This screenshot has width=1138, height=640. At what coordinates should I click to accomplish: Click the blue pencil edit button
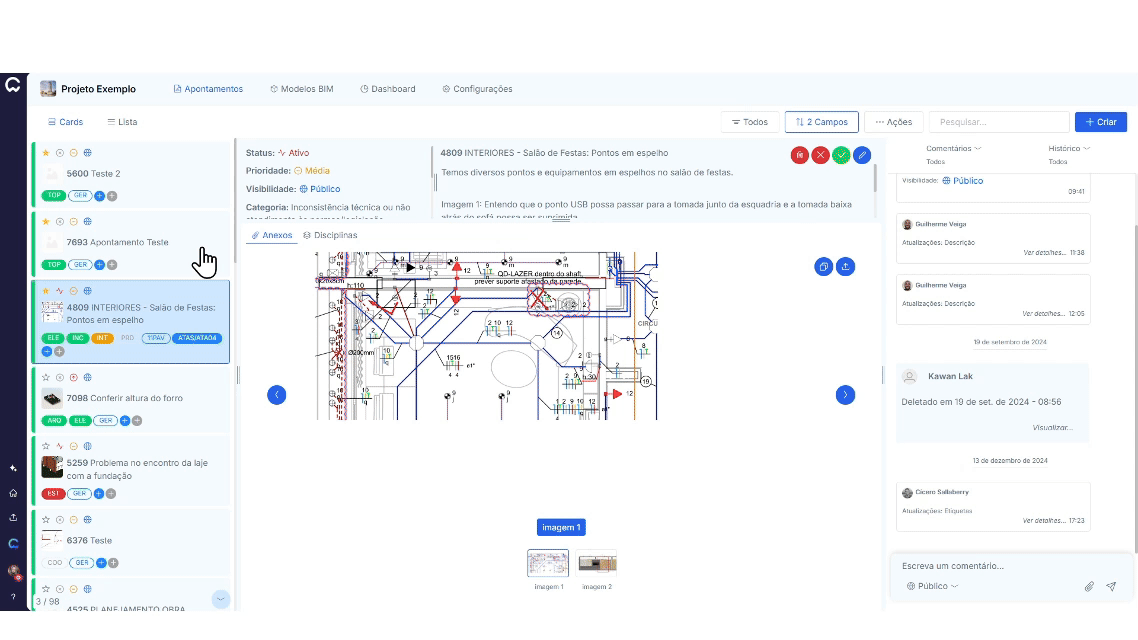[x=862, y=155]
